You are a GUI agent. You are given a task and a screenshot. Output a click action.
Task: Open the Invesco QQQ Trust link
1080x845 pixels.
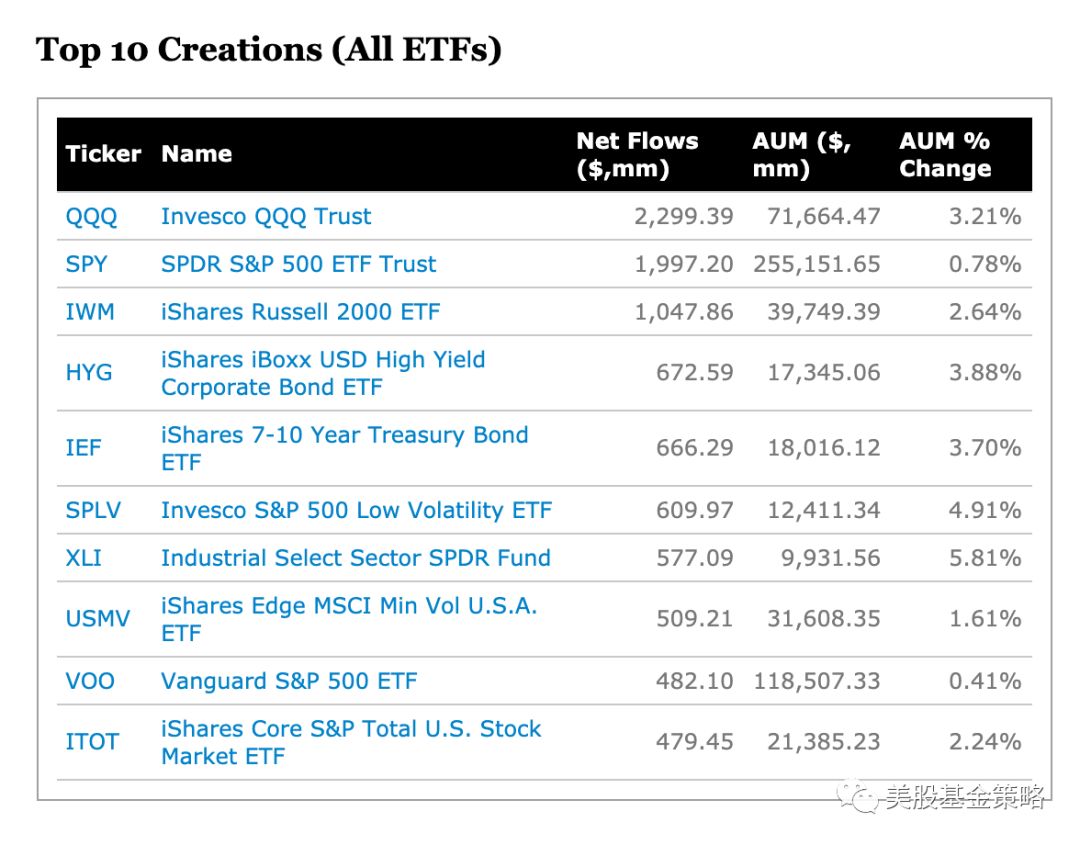(266, 216)
